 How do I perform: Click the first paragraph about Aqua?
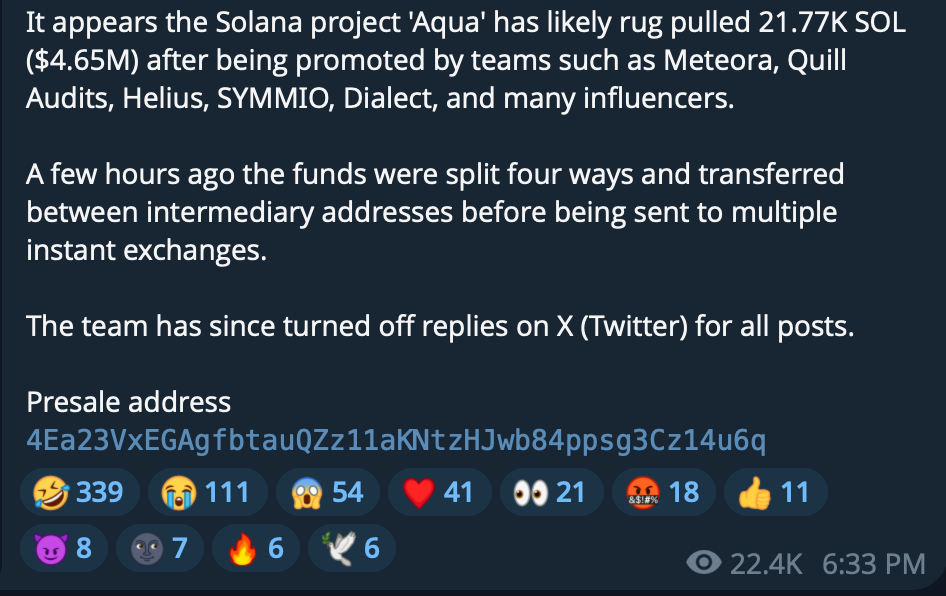(x=466, y=60)
